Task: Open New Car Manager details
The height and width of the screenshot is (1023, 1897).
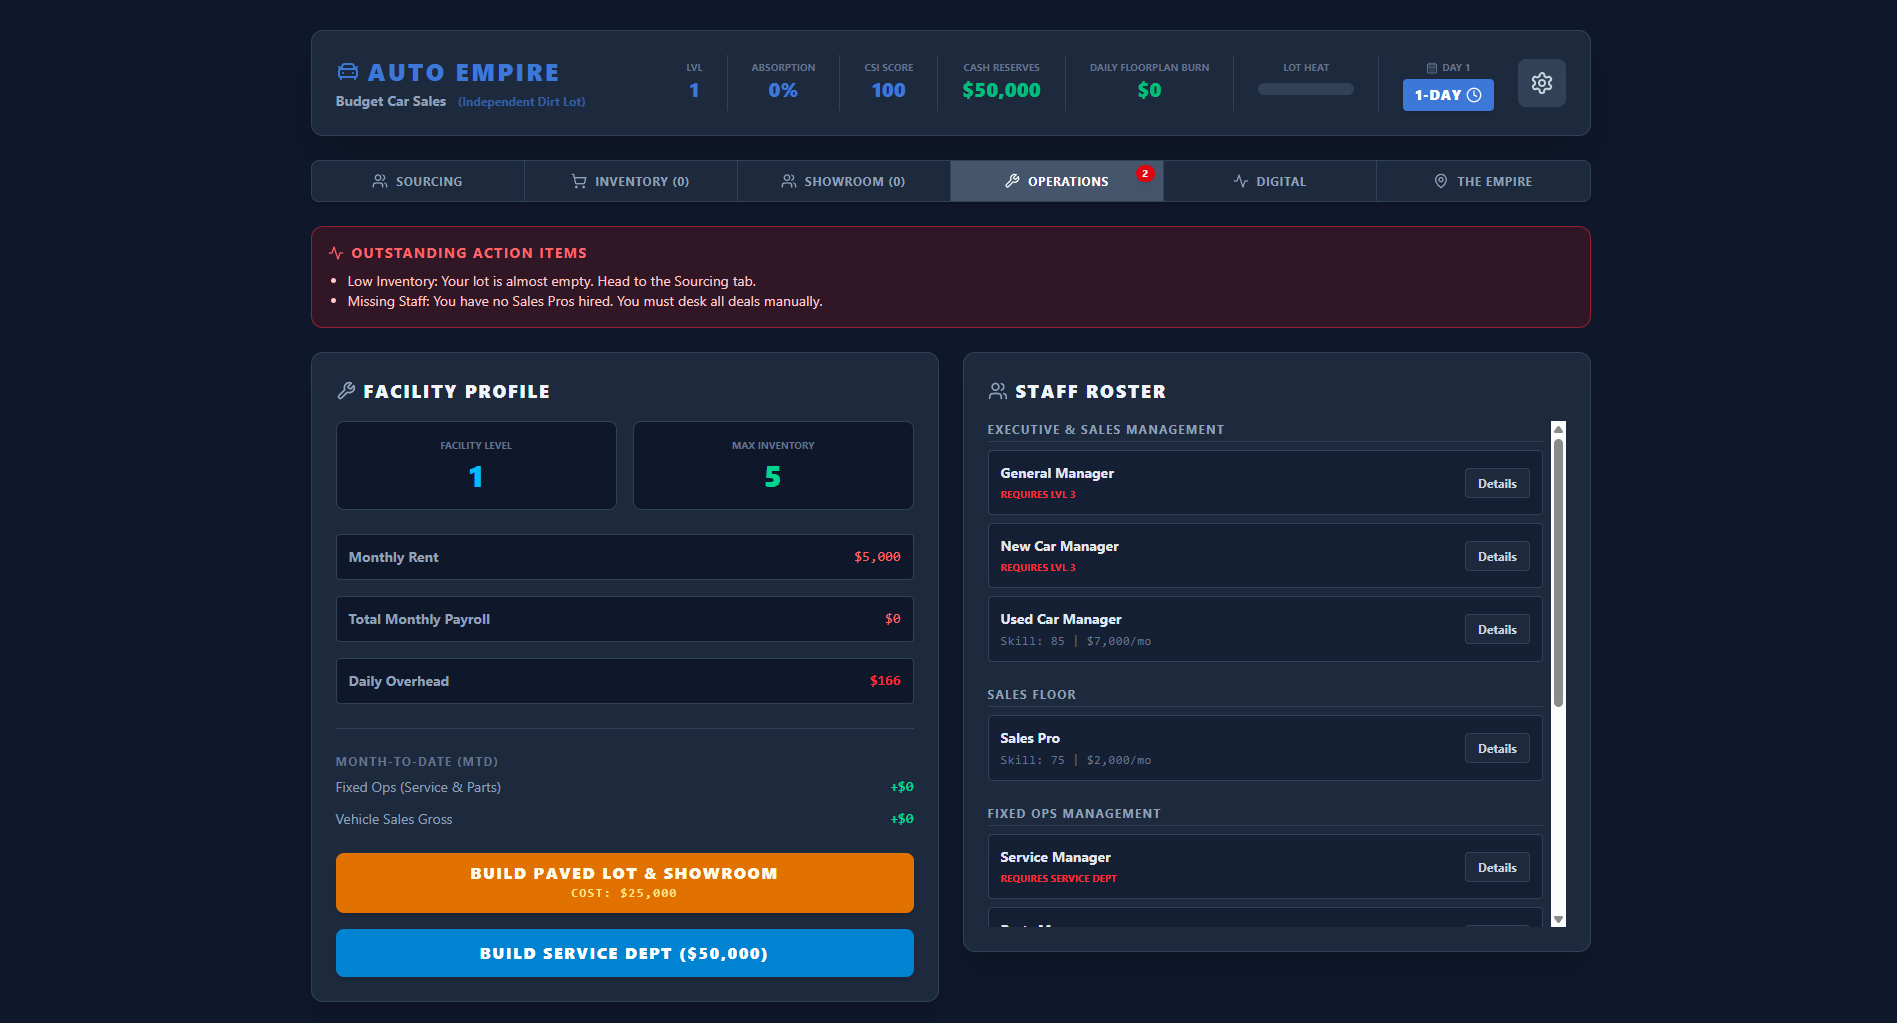Action: (x=1497, y=557)
